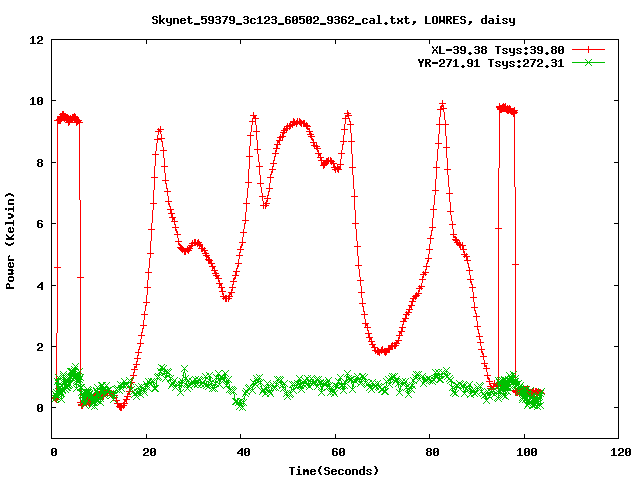Click the red peak near 82 seconds
This screenshot has height=480, width=640.
pyautogui.click(x=442, y=104)
